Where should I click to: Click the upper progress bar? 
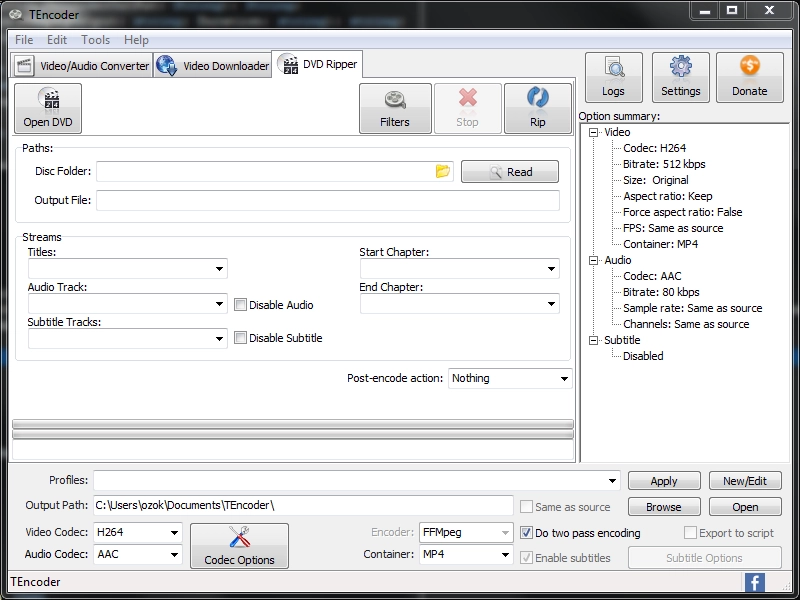293,424
